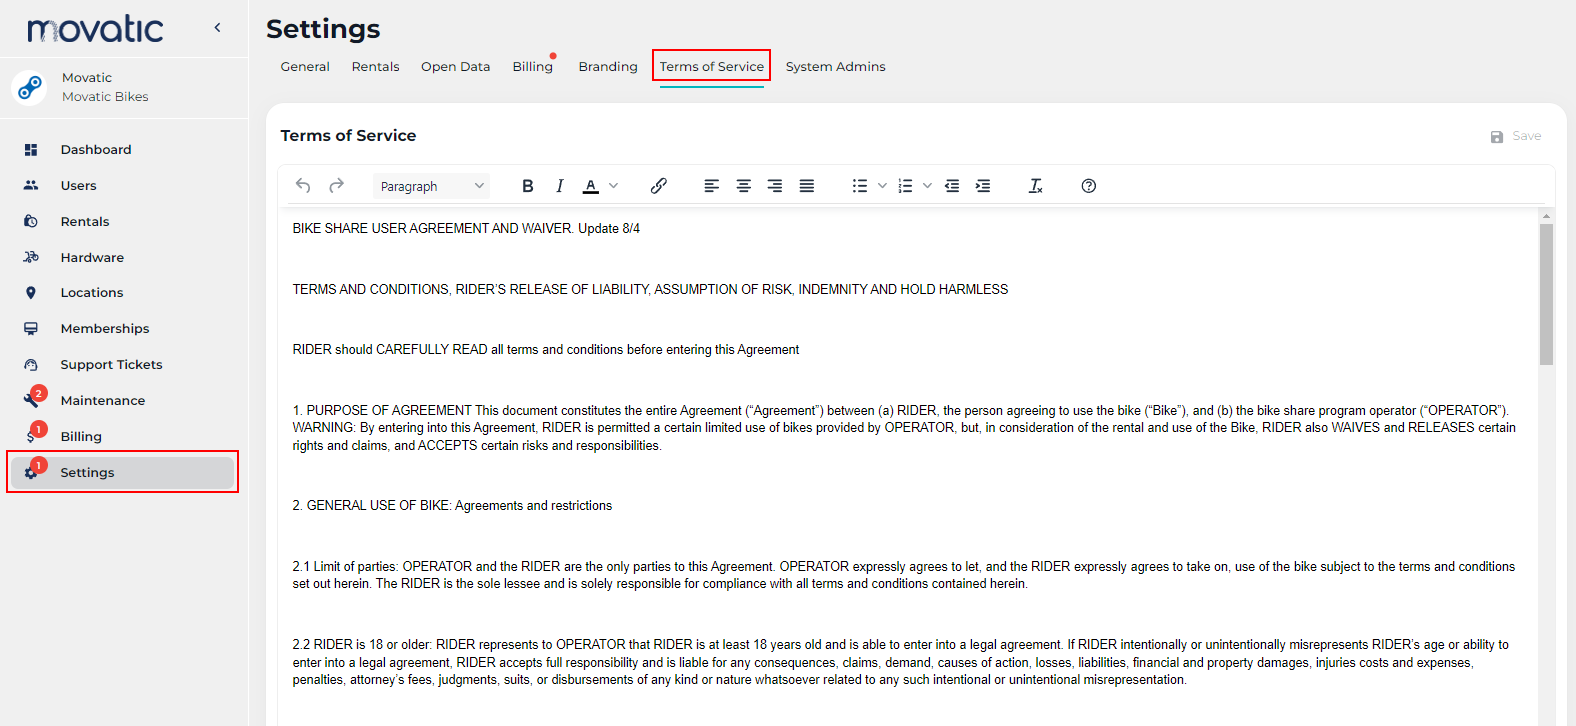1576x726 pixels.
Task: Click the insert link icon
Action: (x=659, y=186)
